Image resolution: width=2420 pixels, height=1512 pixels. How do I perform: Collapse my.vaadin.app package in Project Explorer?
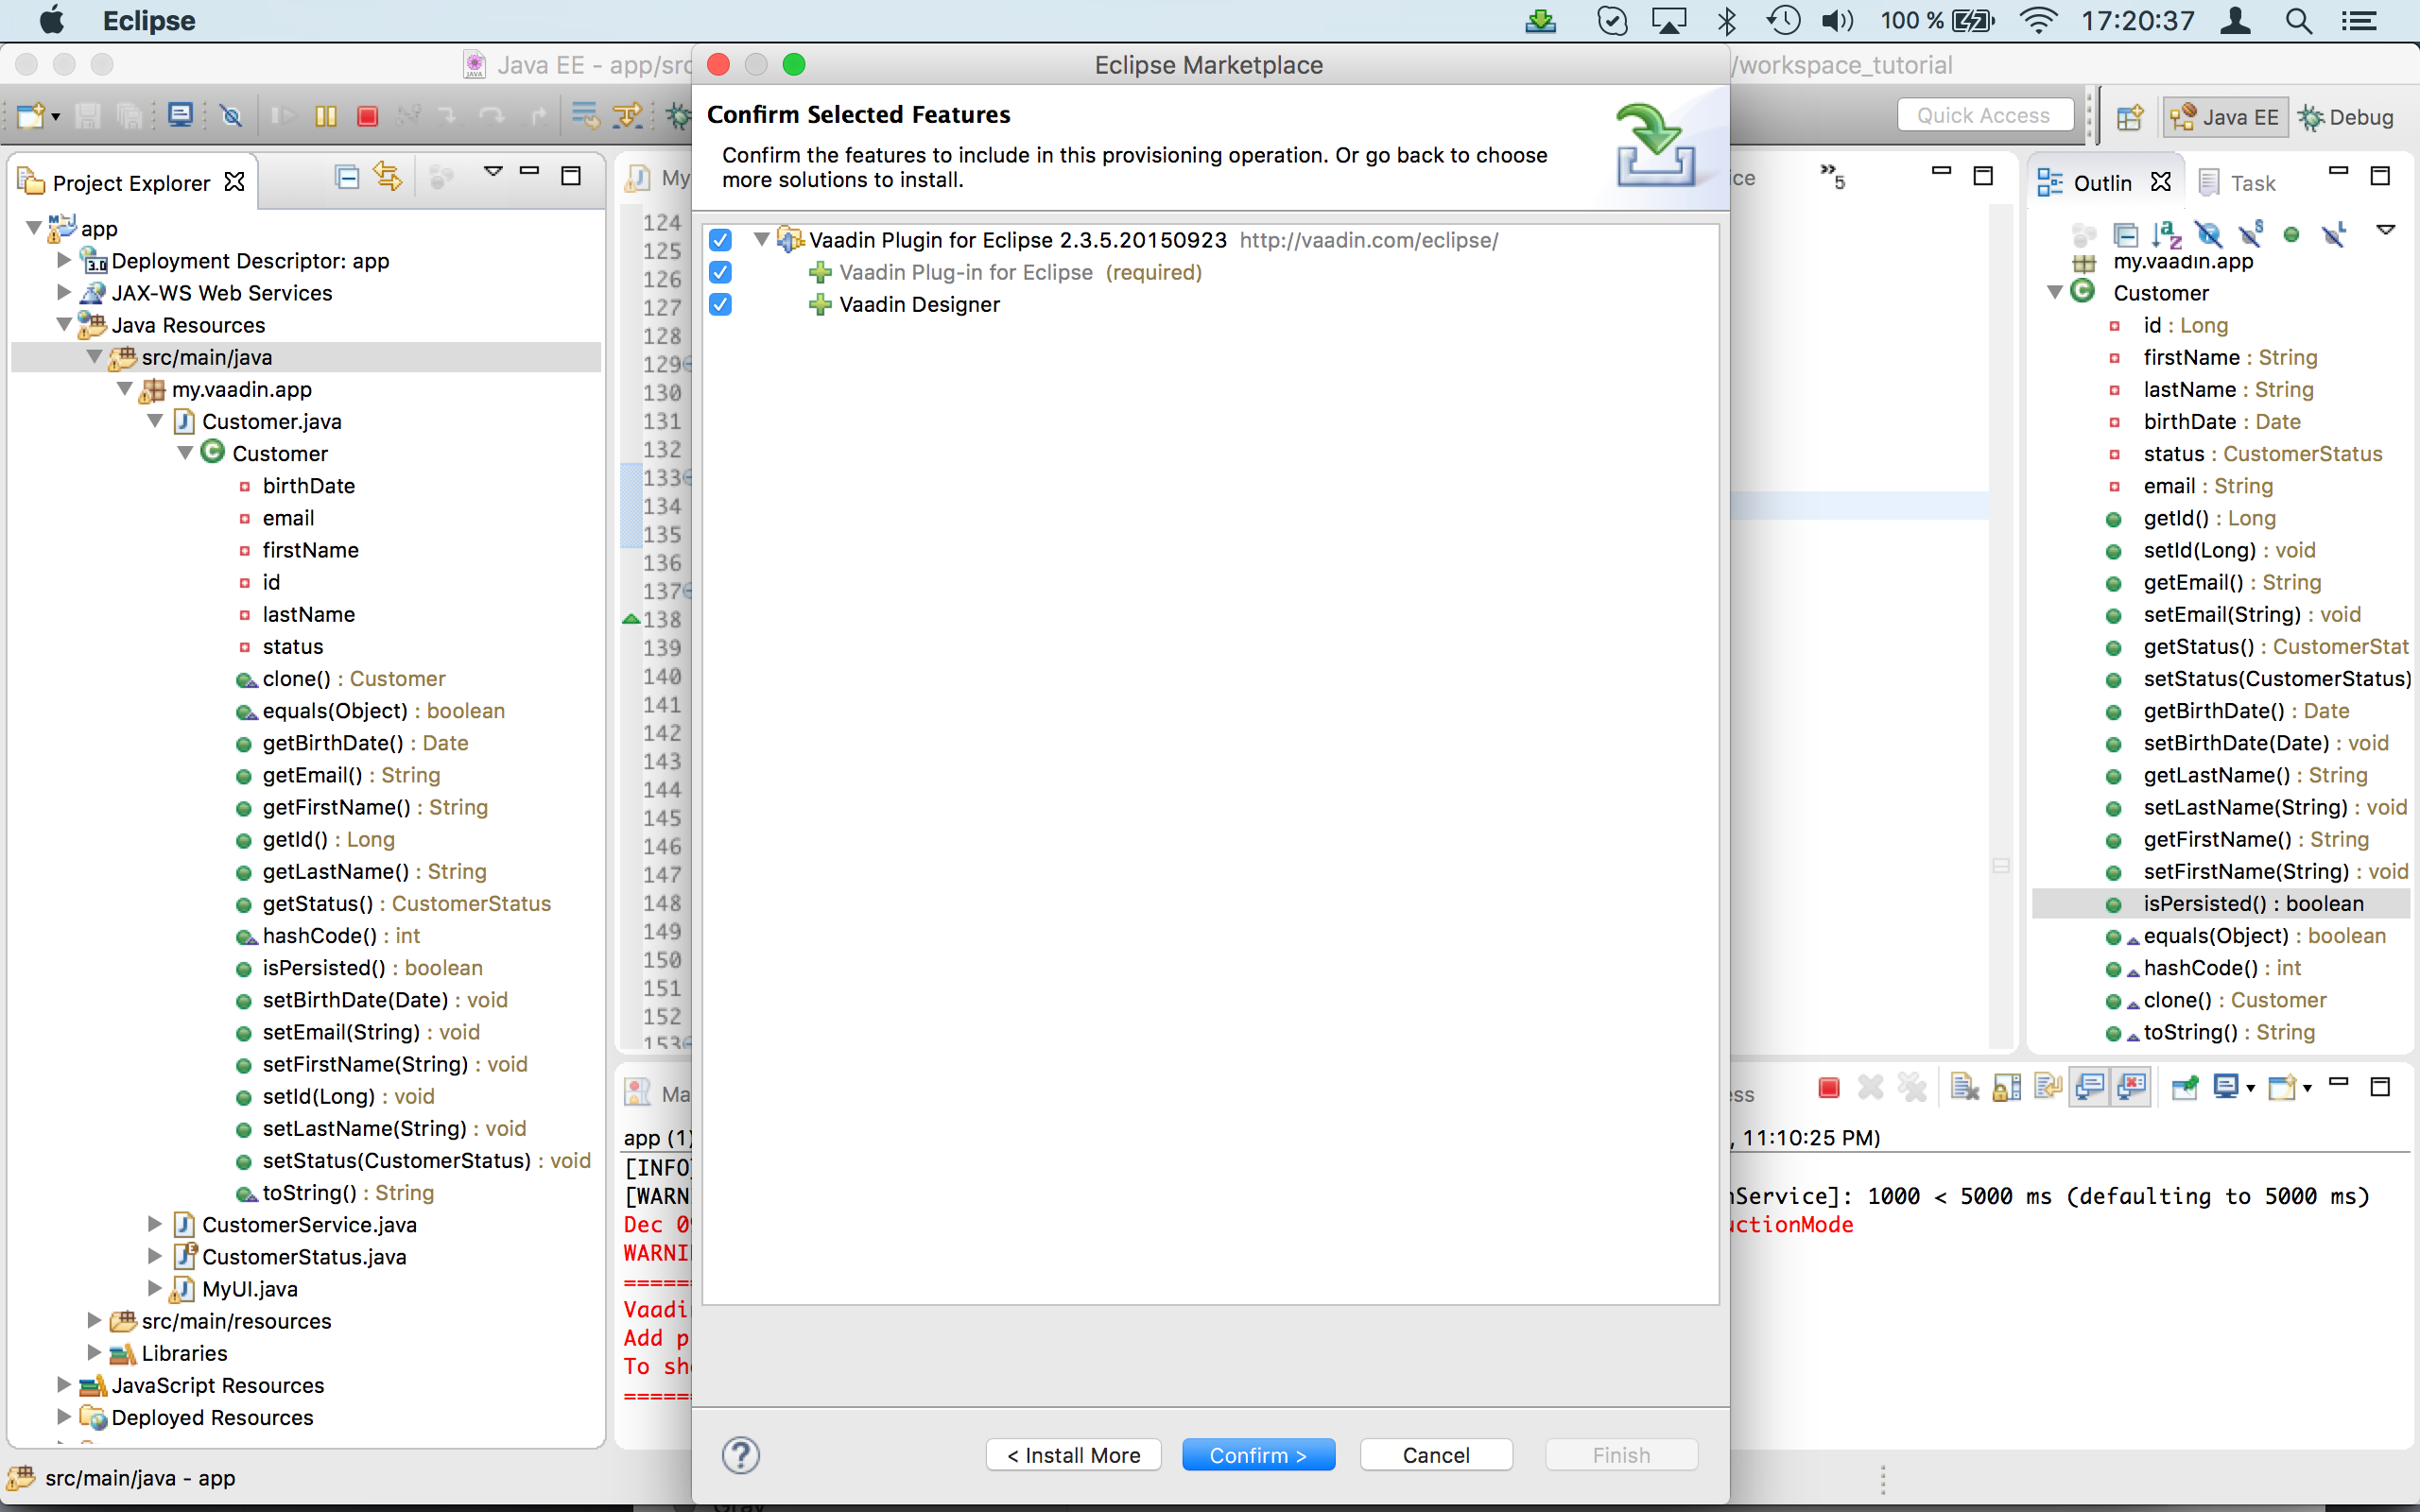(x=125, y=389)
